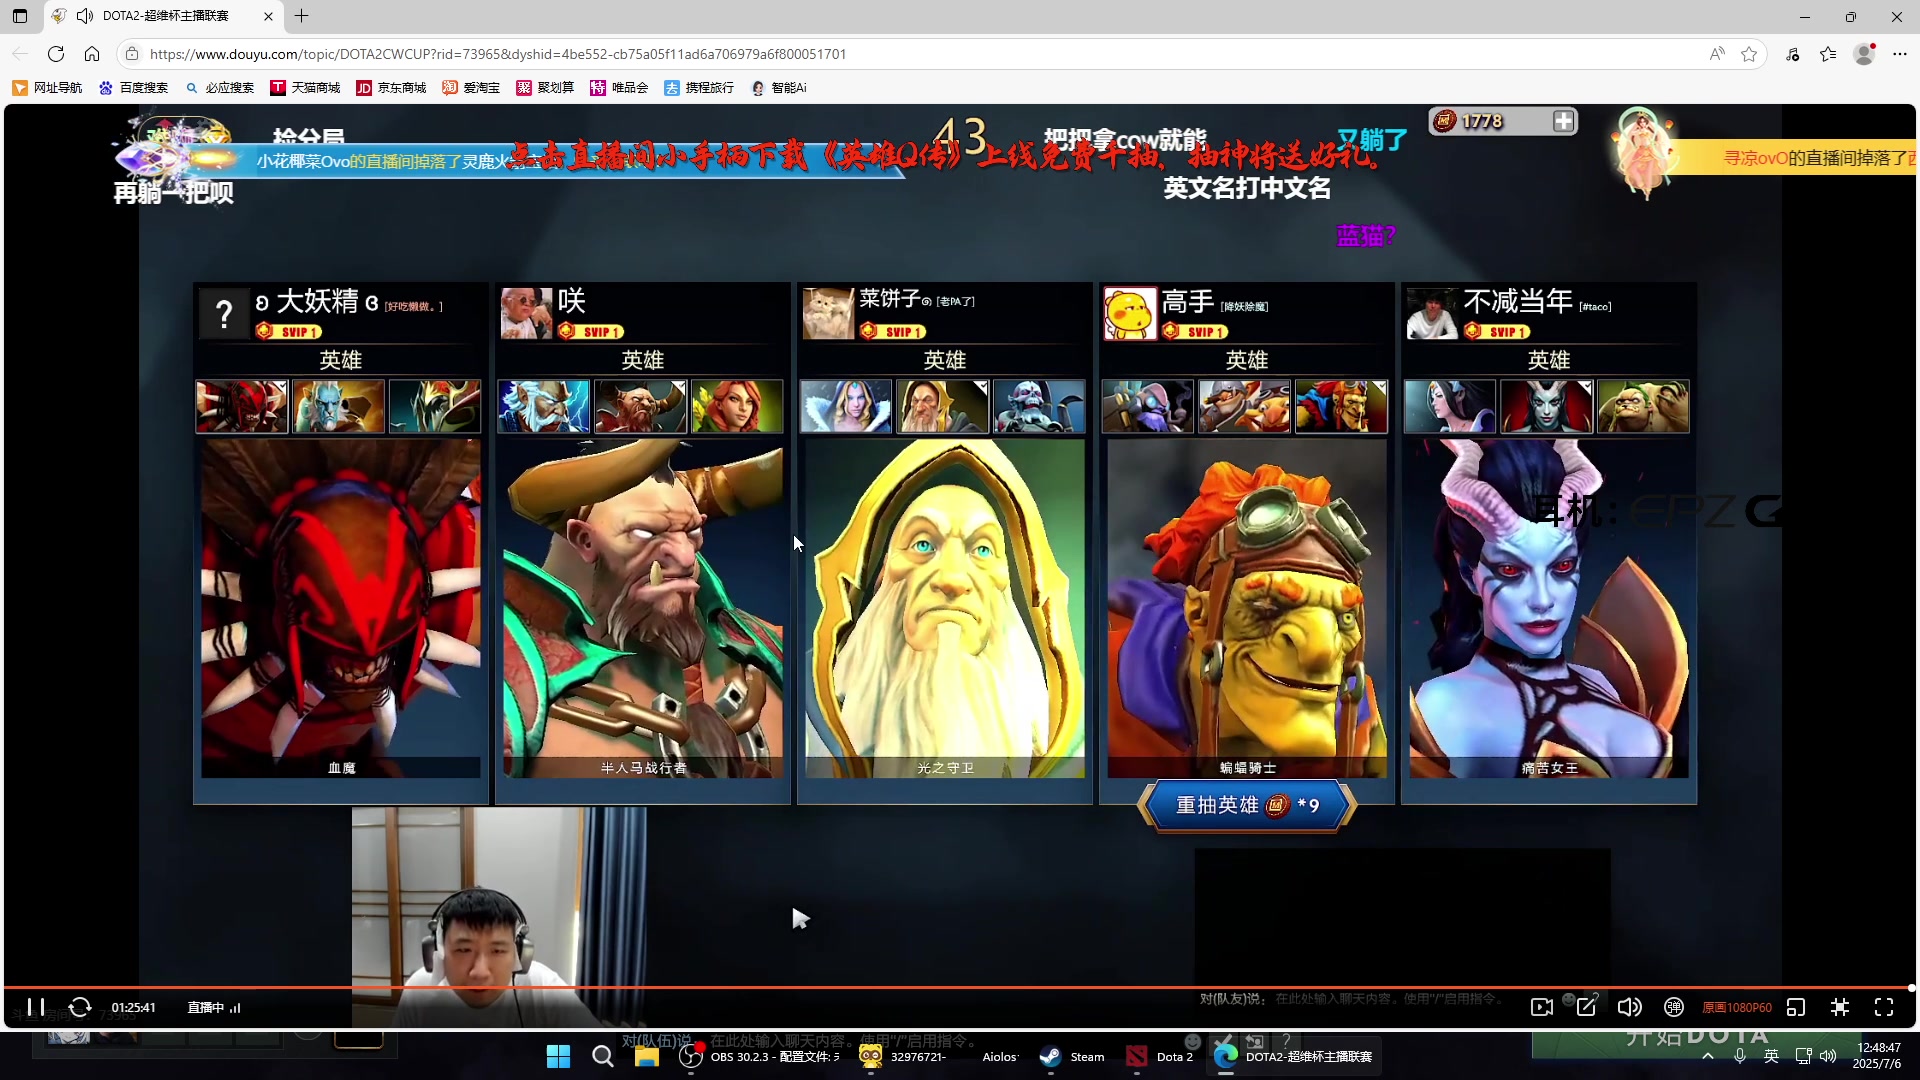Click the live progress bar end marker
The image size is (1920, 1080).
point(1911,988)
